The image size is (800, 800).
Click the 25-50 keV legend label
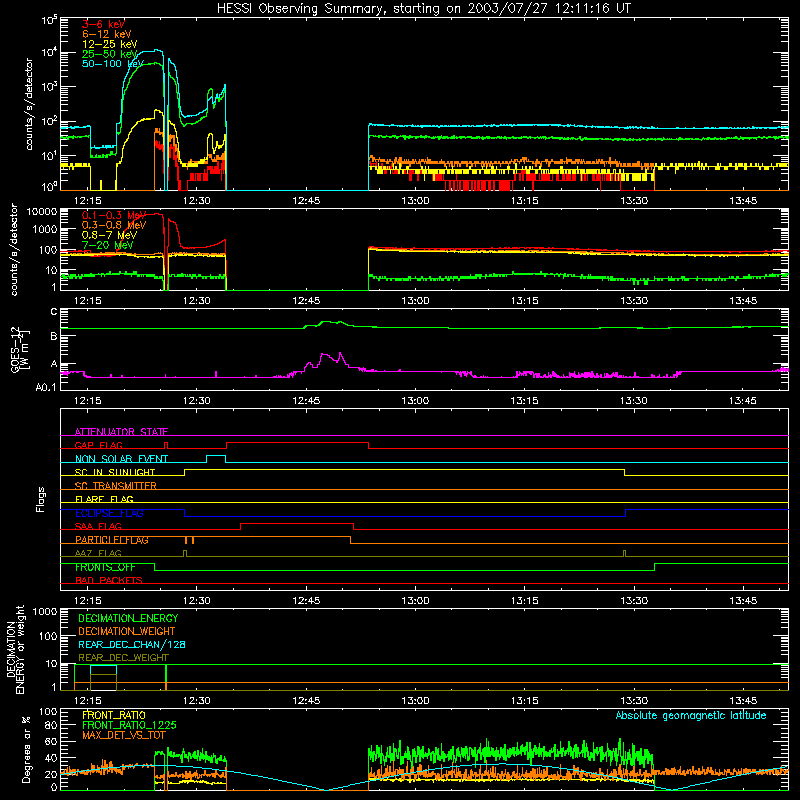110,54
